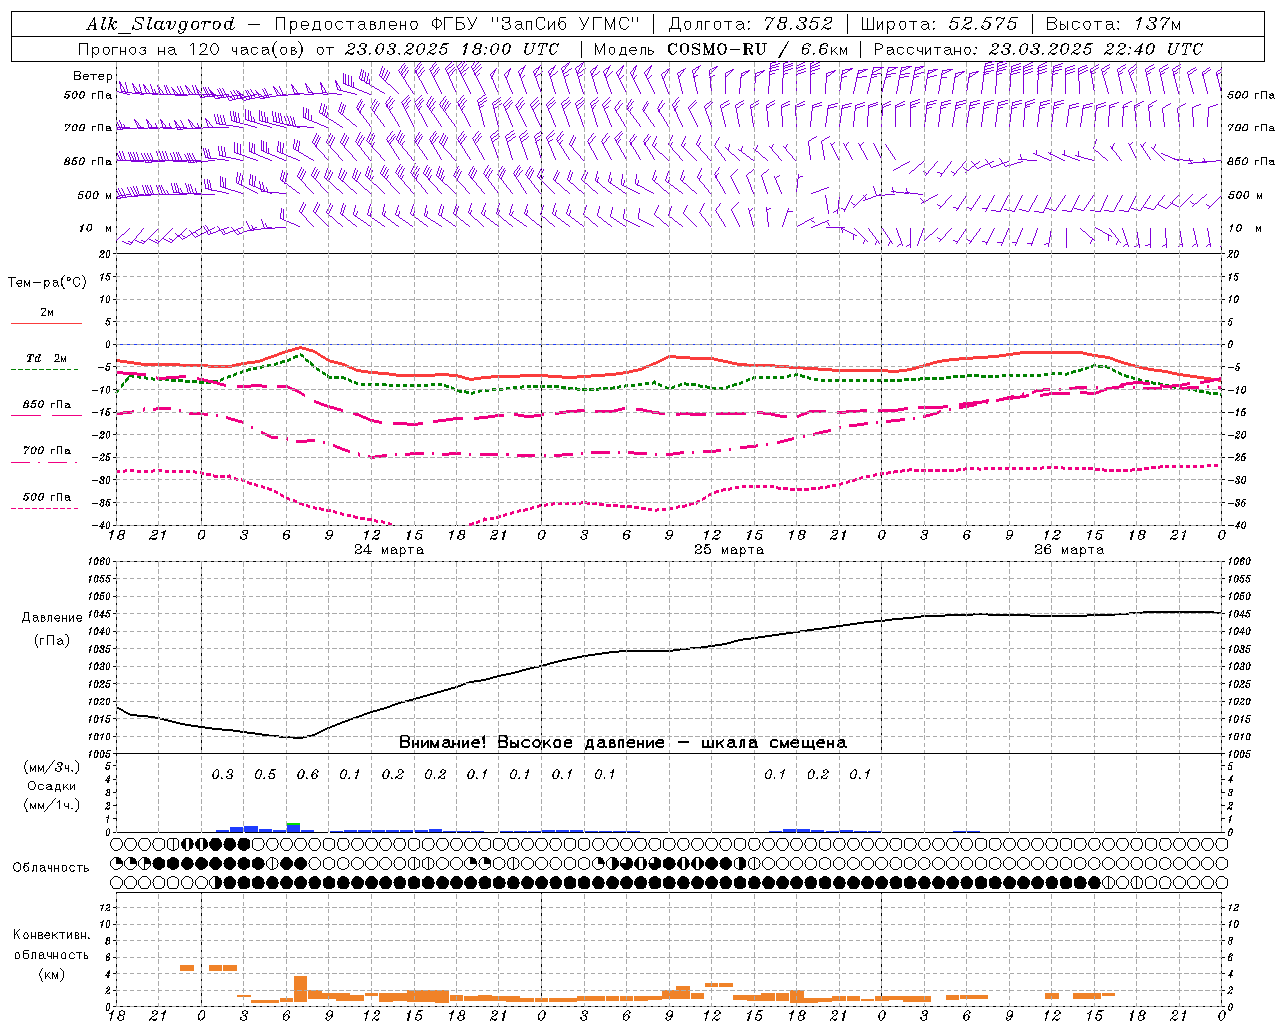Click the forecast start 23.03.2025 18:00 UTC
The width and height of the screenshot is (1280, 1024).
(x=453, y=49)
